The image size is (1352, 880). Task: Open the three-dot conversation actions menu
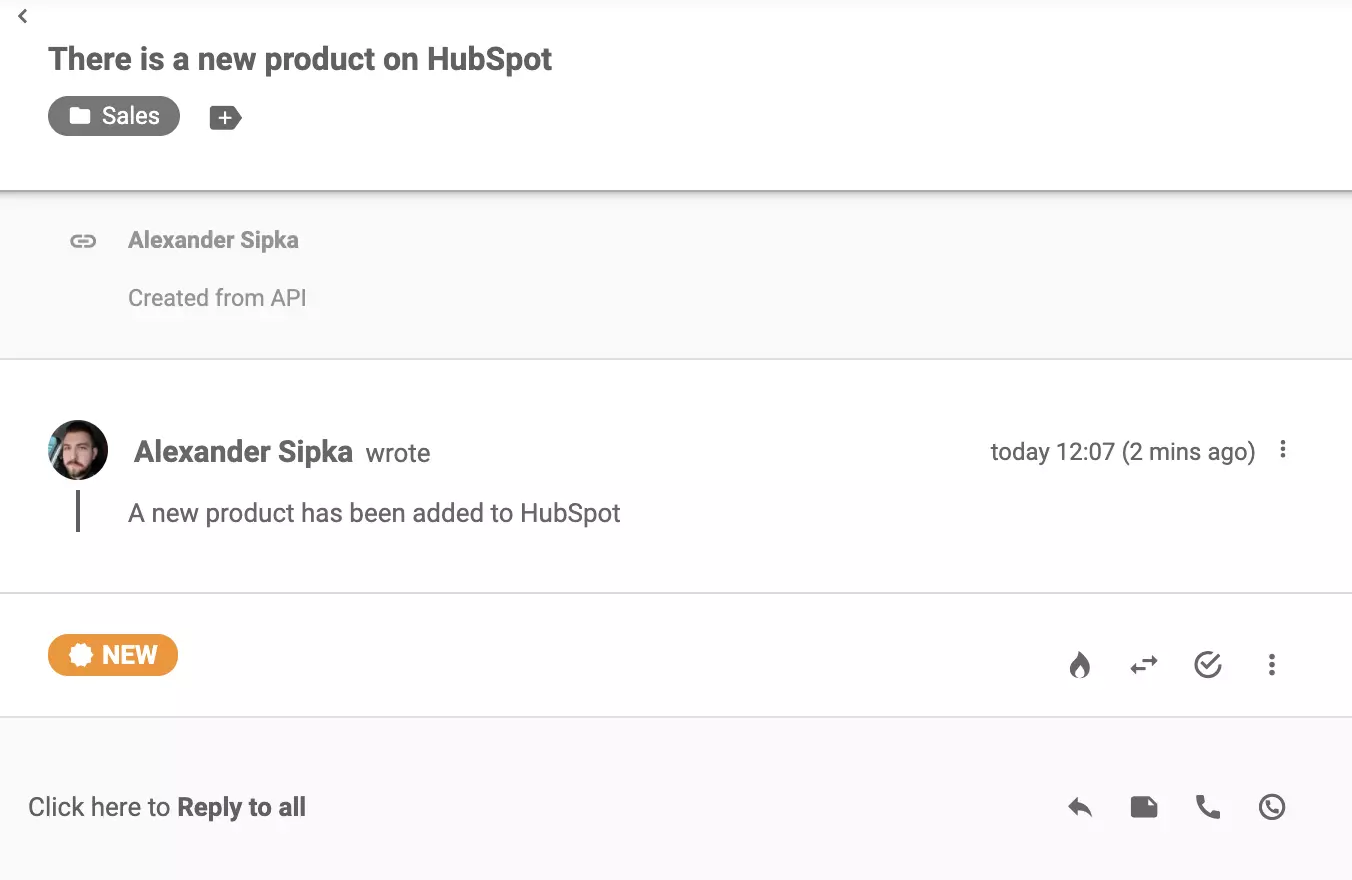[x=1271, y=664]
